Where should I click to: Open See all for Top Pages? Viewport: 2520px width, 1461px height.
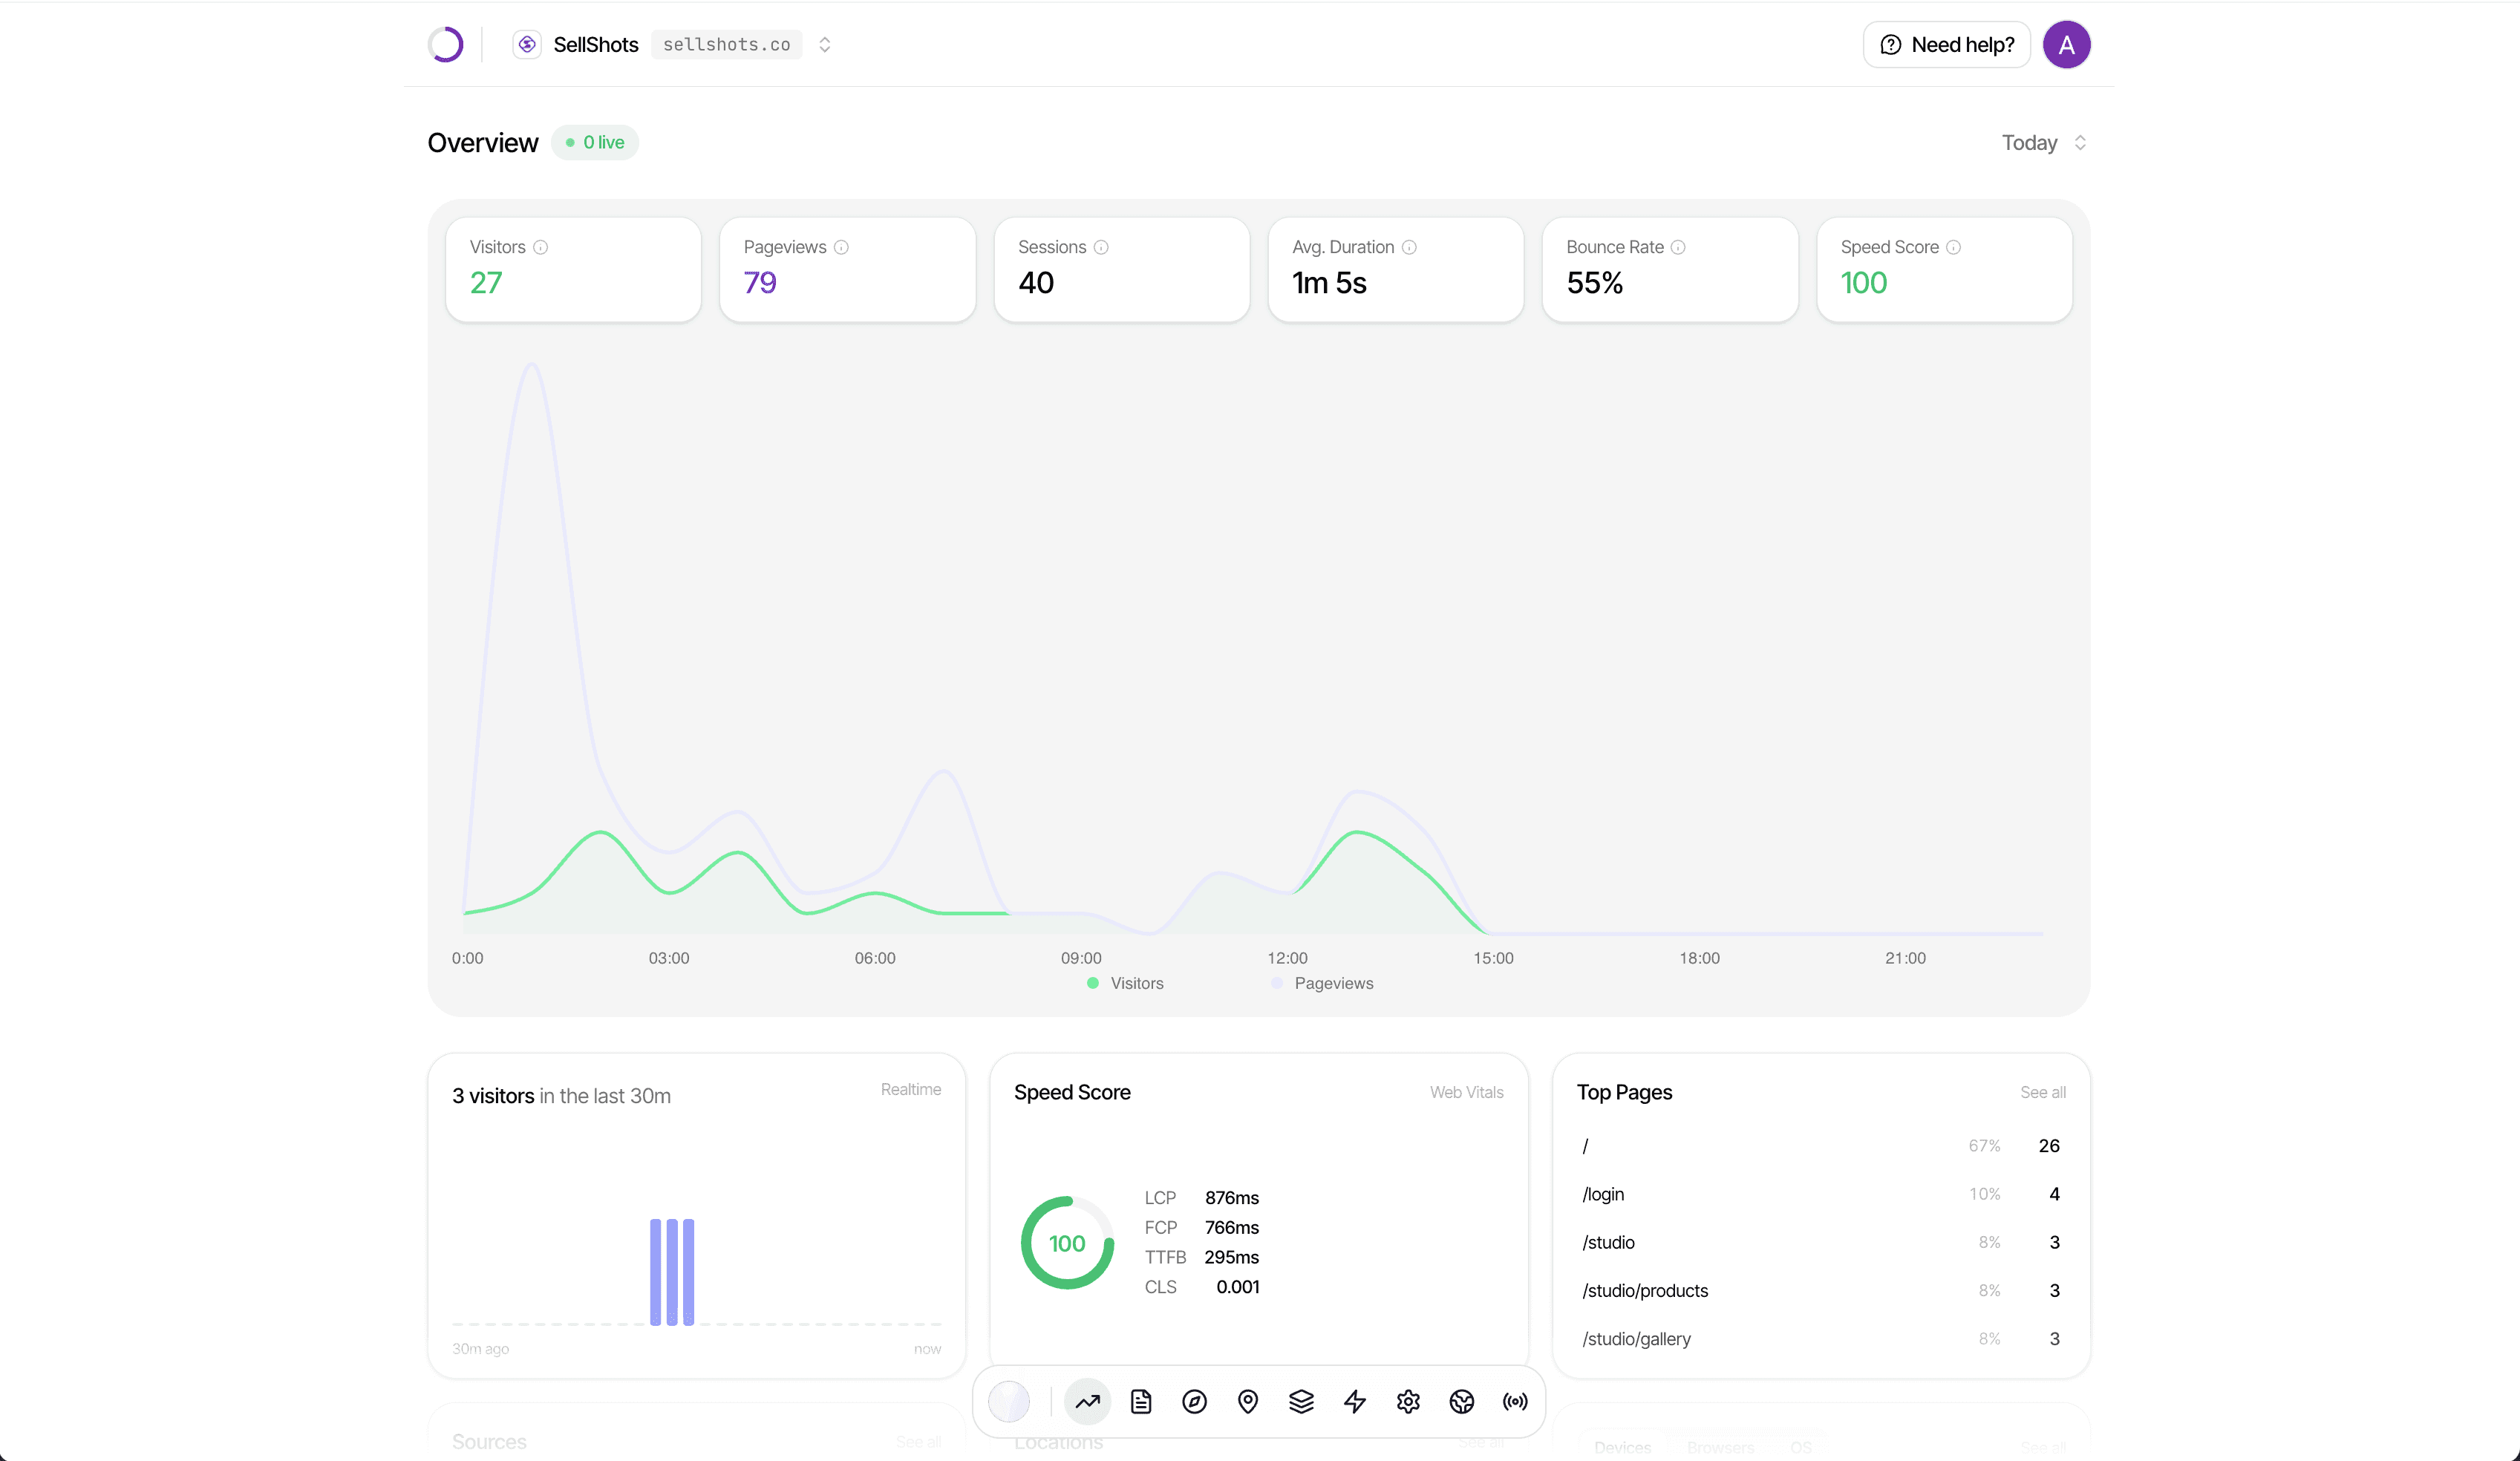point(2042,1092)
